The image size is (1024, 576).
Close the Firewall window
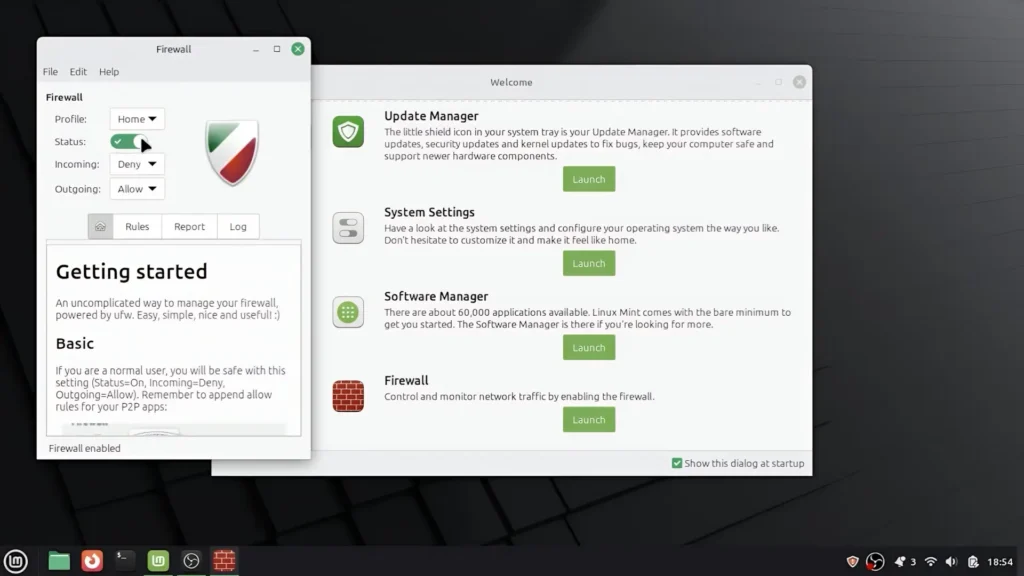point(298,49)
